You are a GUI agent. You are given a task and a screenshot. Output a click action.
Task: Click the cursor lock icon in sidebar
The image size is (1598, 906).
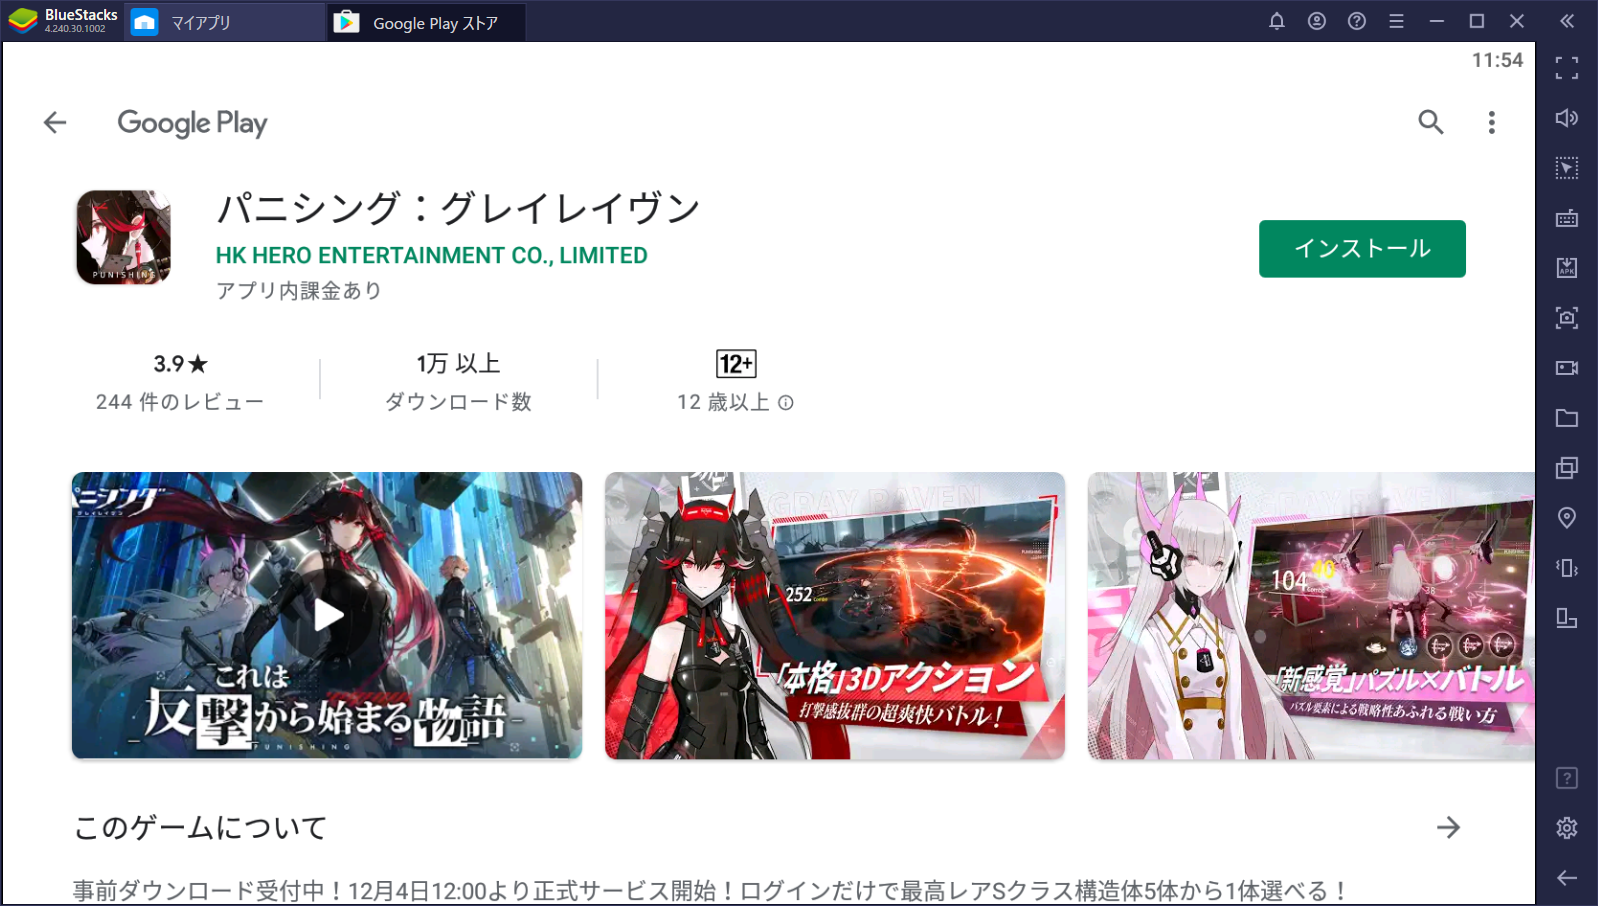1567,168
